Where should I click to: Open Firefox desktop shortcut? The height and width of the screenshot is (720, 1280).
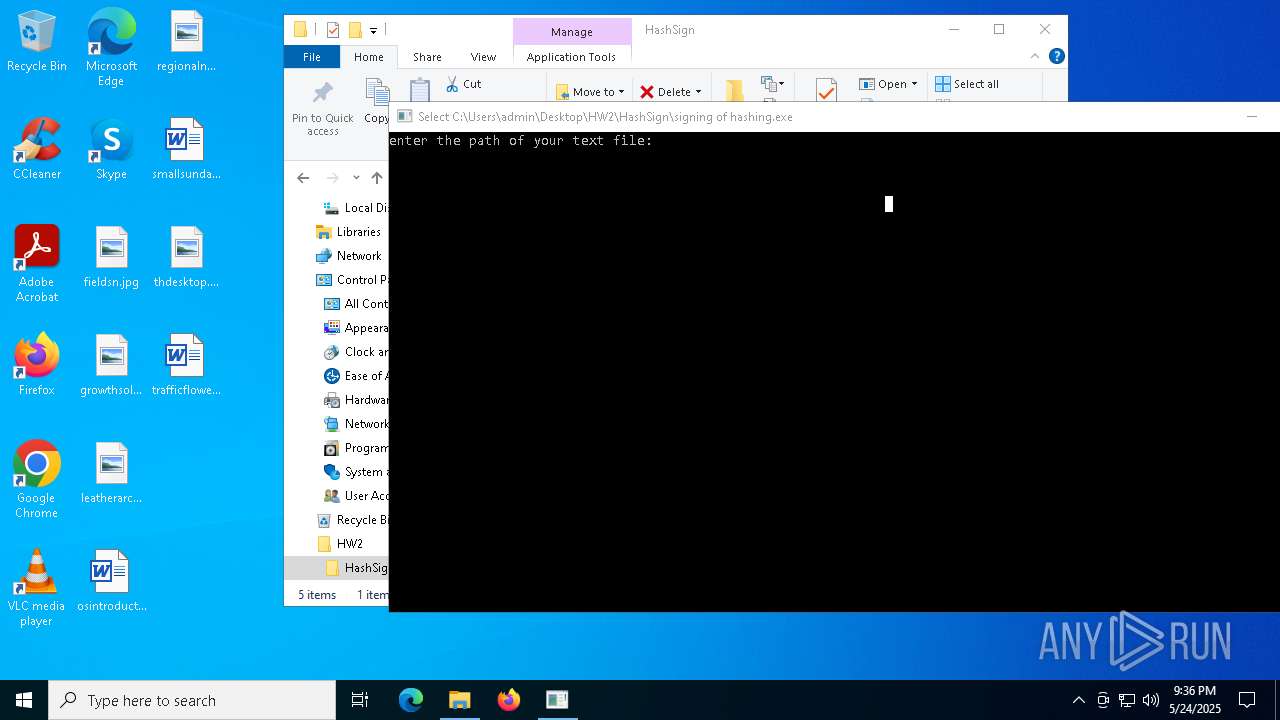point(37,365)
